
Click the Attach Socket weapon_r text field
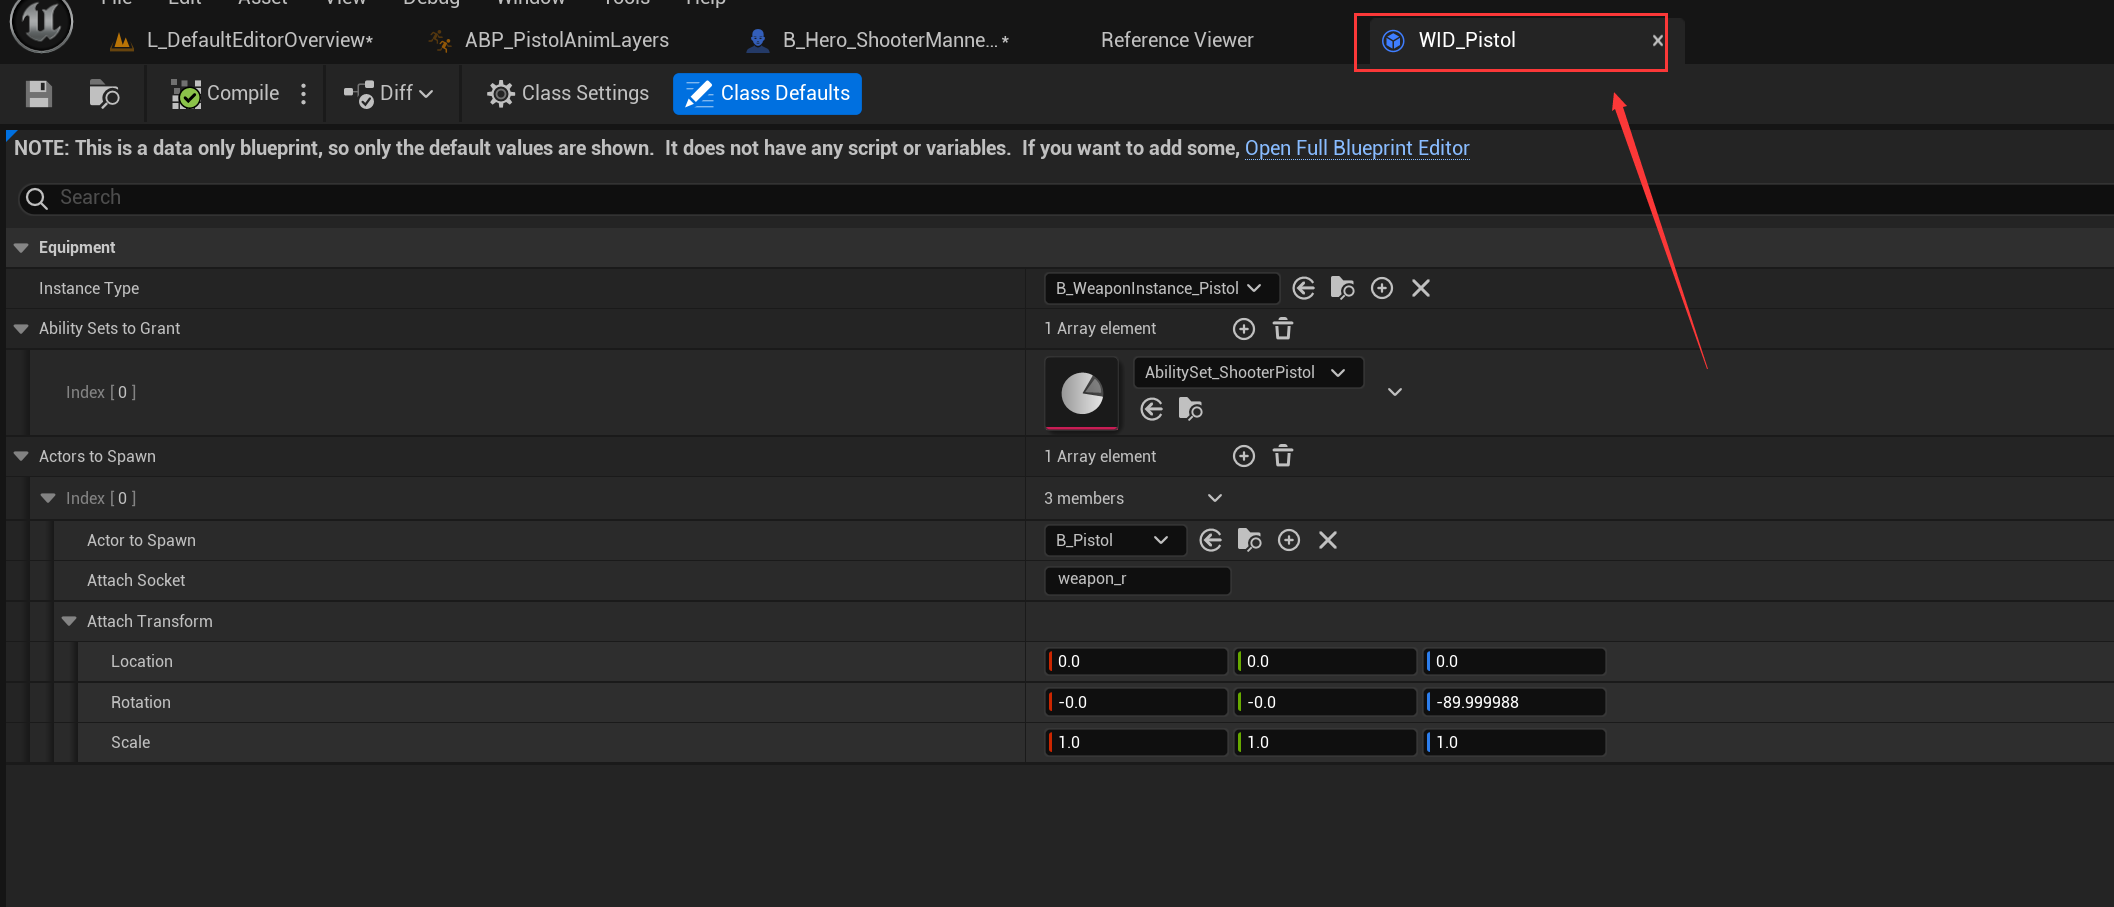(x=1137, y=580)
